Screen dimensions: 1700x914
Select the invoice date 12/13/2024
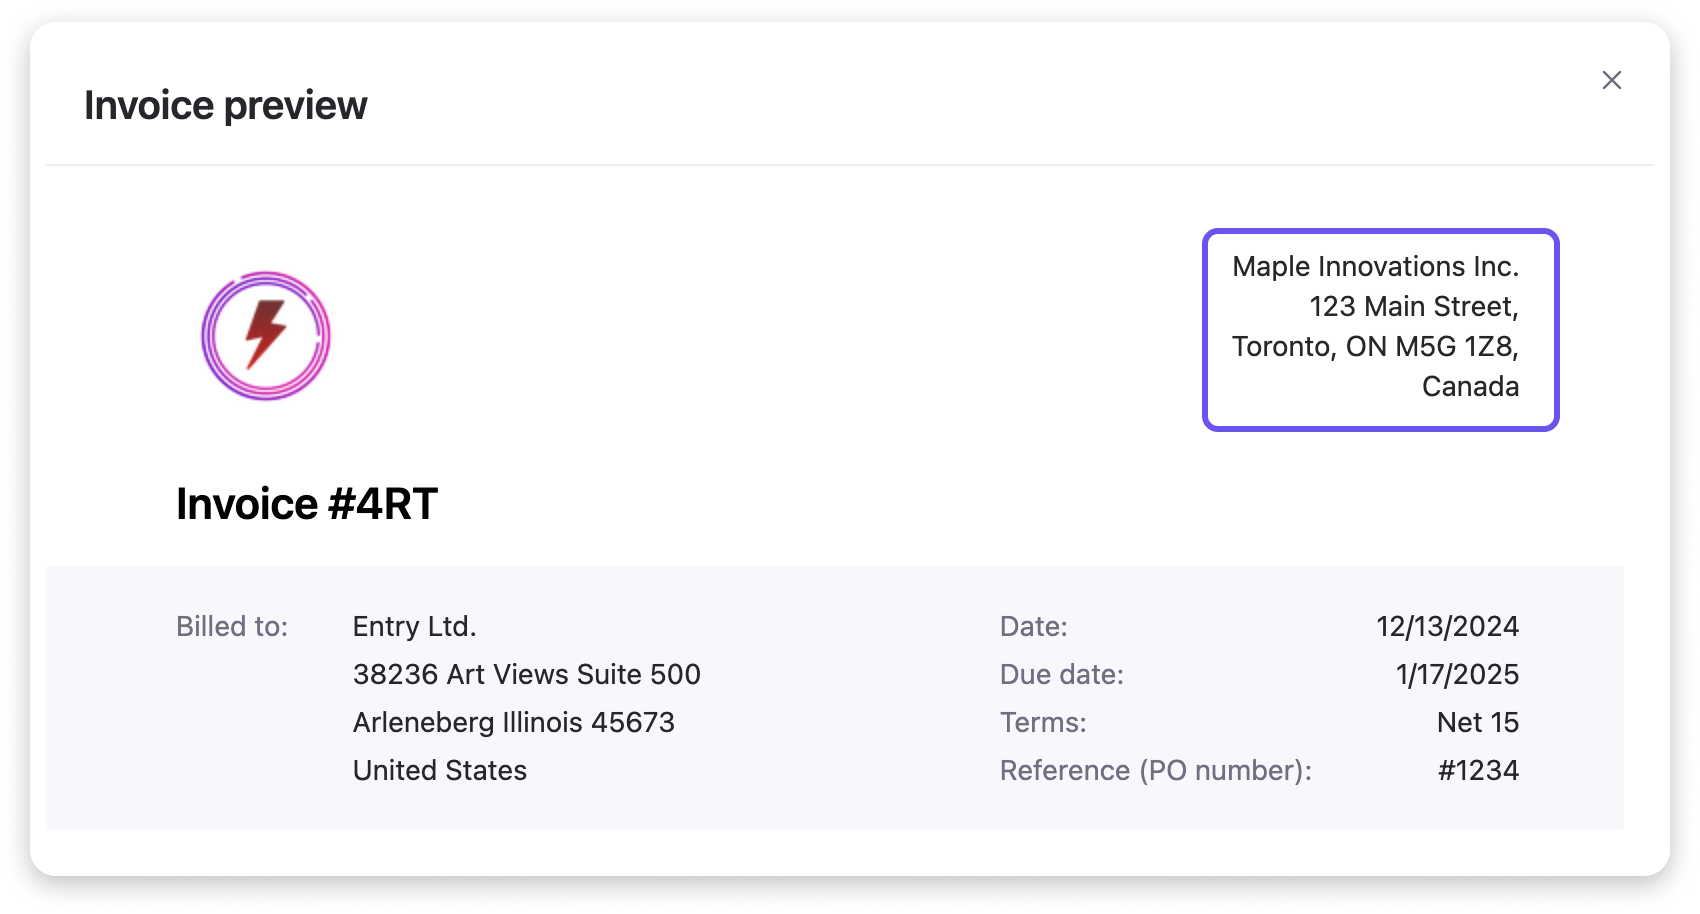click(1447, 626)
